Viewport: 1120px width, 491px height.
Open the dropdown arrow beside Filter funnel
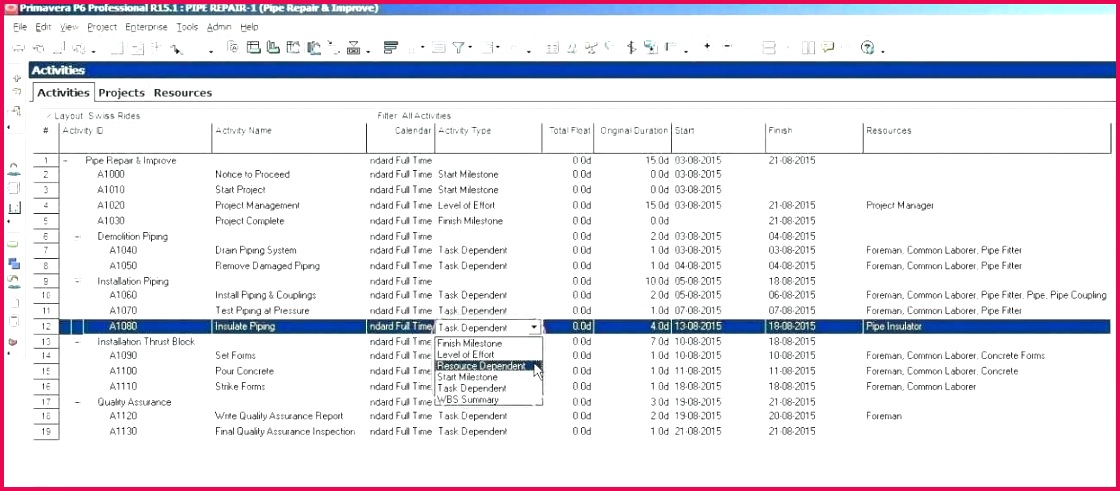coord(470,47)
